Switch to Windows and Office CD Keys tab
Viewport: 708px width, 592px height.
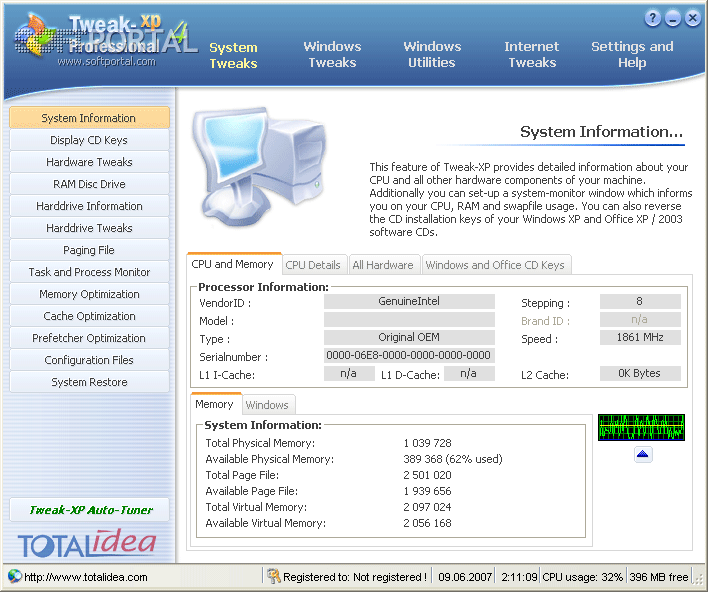tap(495, 265)
